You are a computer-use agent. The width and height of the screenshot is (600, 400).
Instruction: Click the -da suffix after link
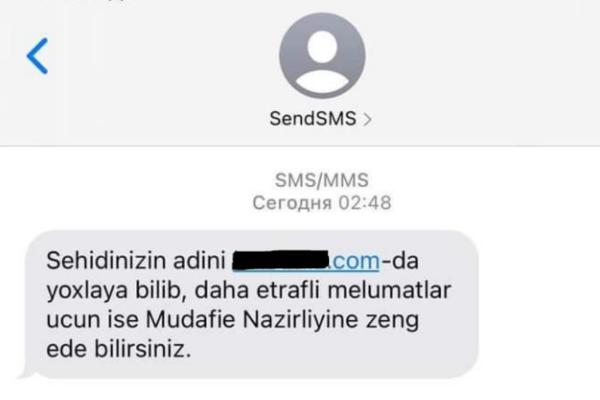(x=400, y=261)
